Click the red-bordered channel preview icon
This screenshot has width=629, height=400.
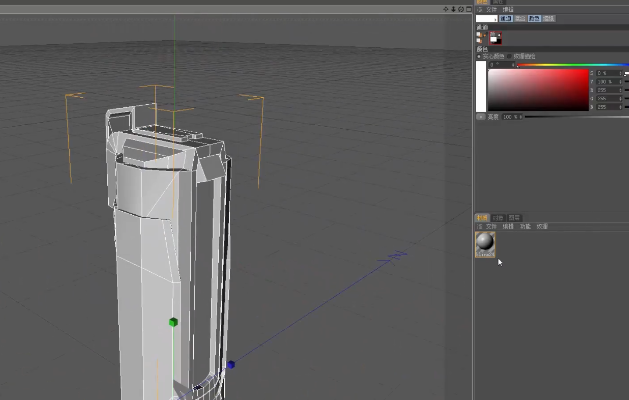[495, 38]
